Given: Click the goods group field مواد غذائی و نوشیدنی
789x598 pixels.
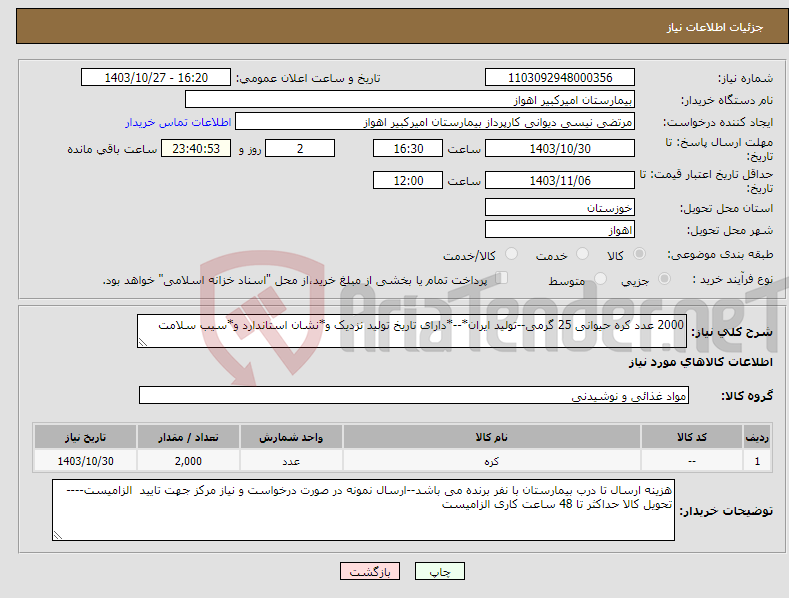Looking at the screenshot, I should pyautogui.click(x=414, y=396).
